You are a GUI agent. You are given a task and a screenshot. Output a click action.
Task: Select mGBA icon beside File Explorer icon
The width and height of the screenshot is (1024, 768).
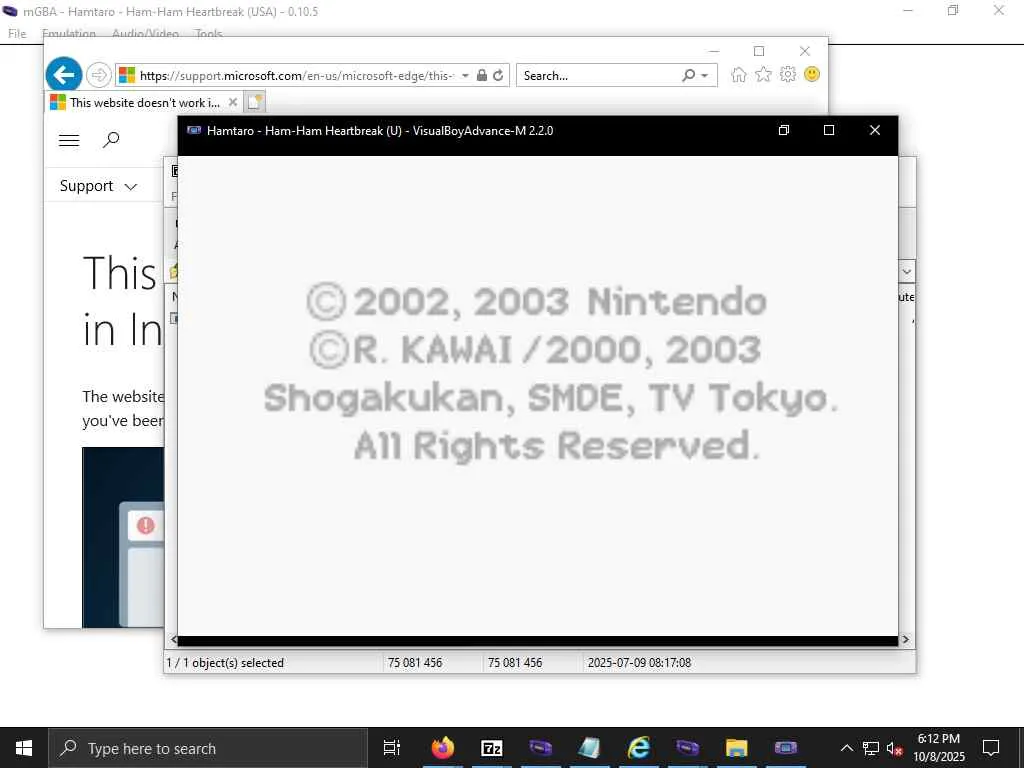(687, 748)
